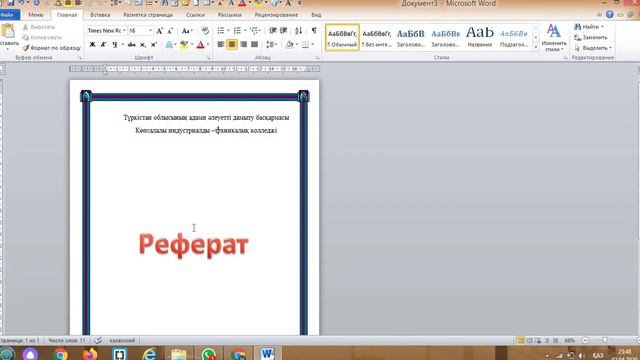Open Google Chrome from the taskbar
Screen dimensions: 640x360
click(60, 354)
